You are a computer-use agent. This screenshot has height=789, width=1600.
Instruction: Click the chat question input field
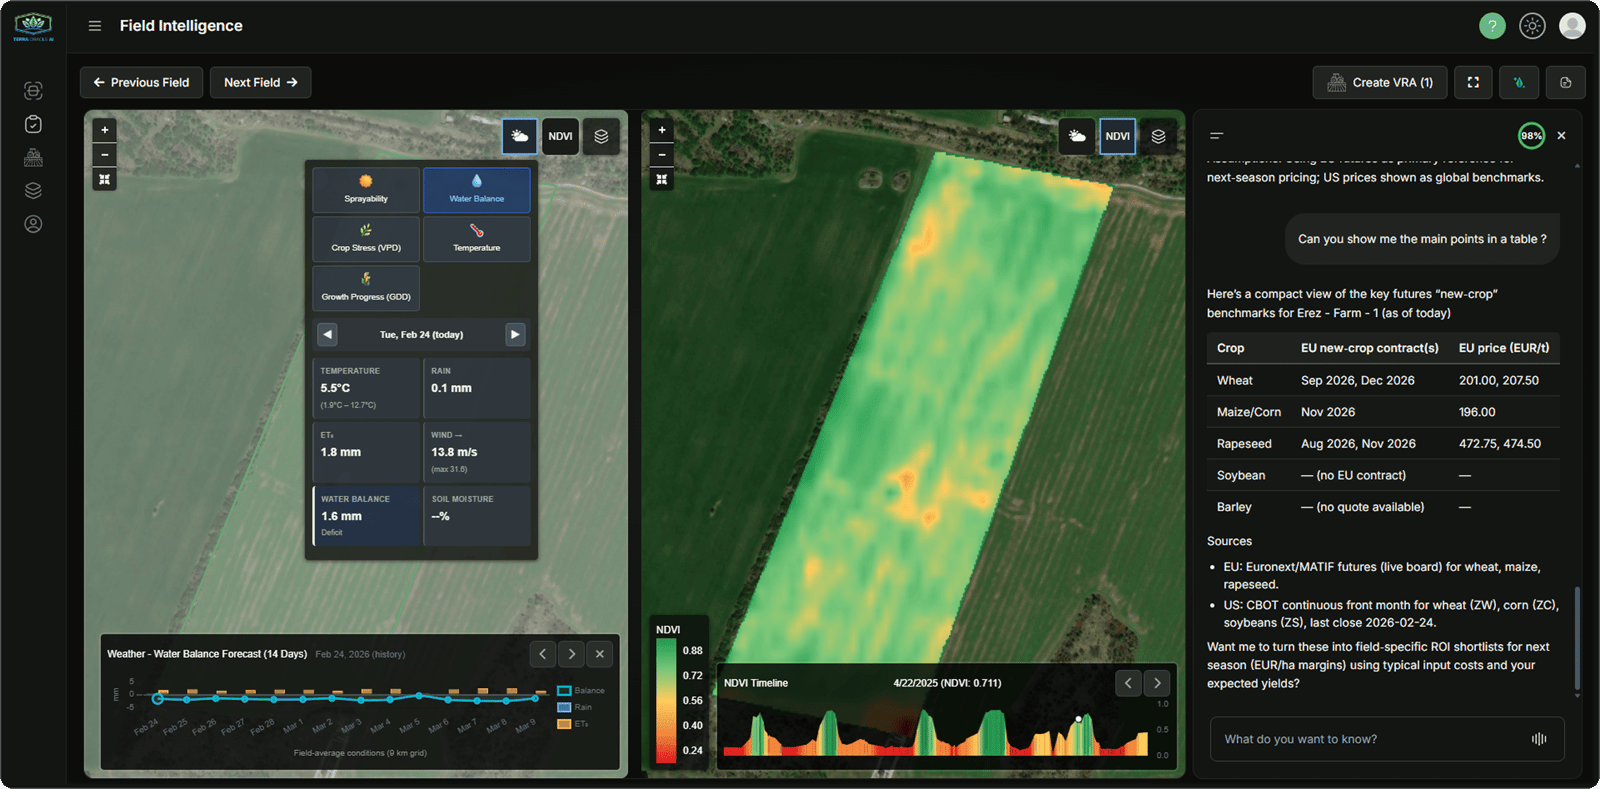(x=1370, y=739)
